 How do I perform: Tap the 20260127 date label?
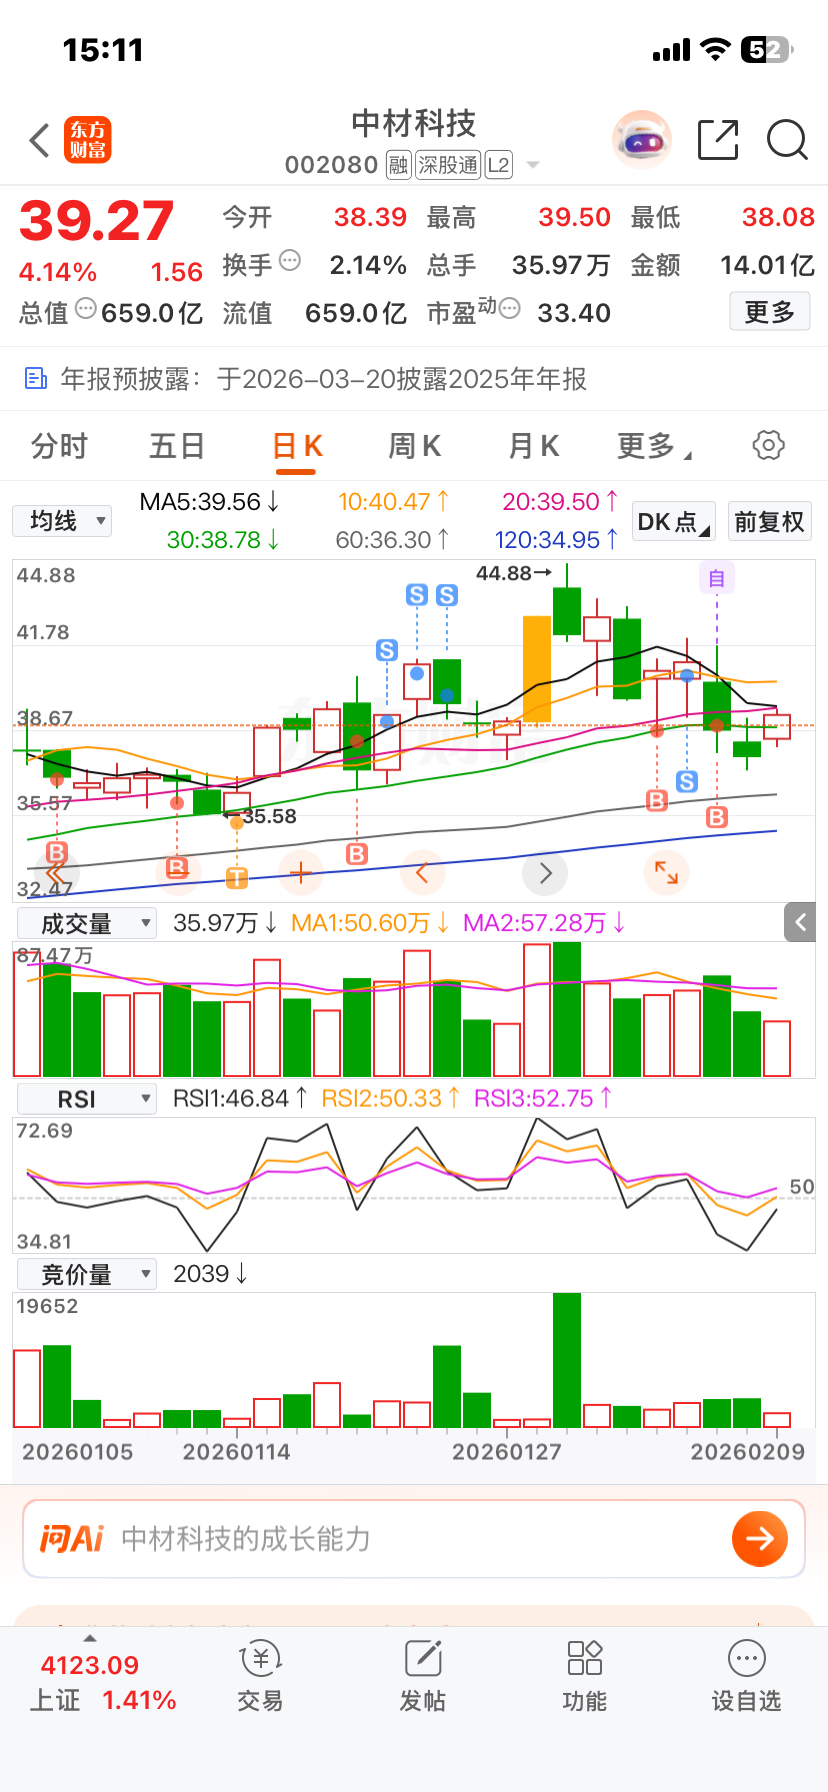coord(507,1452)
